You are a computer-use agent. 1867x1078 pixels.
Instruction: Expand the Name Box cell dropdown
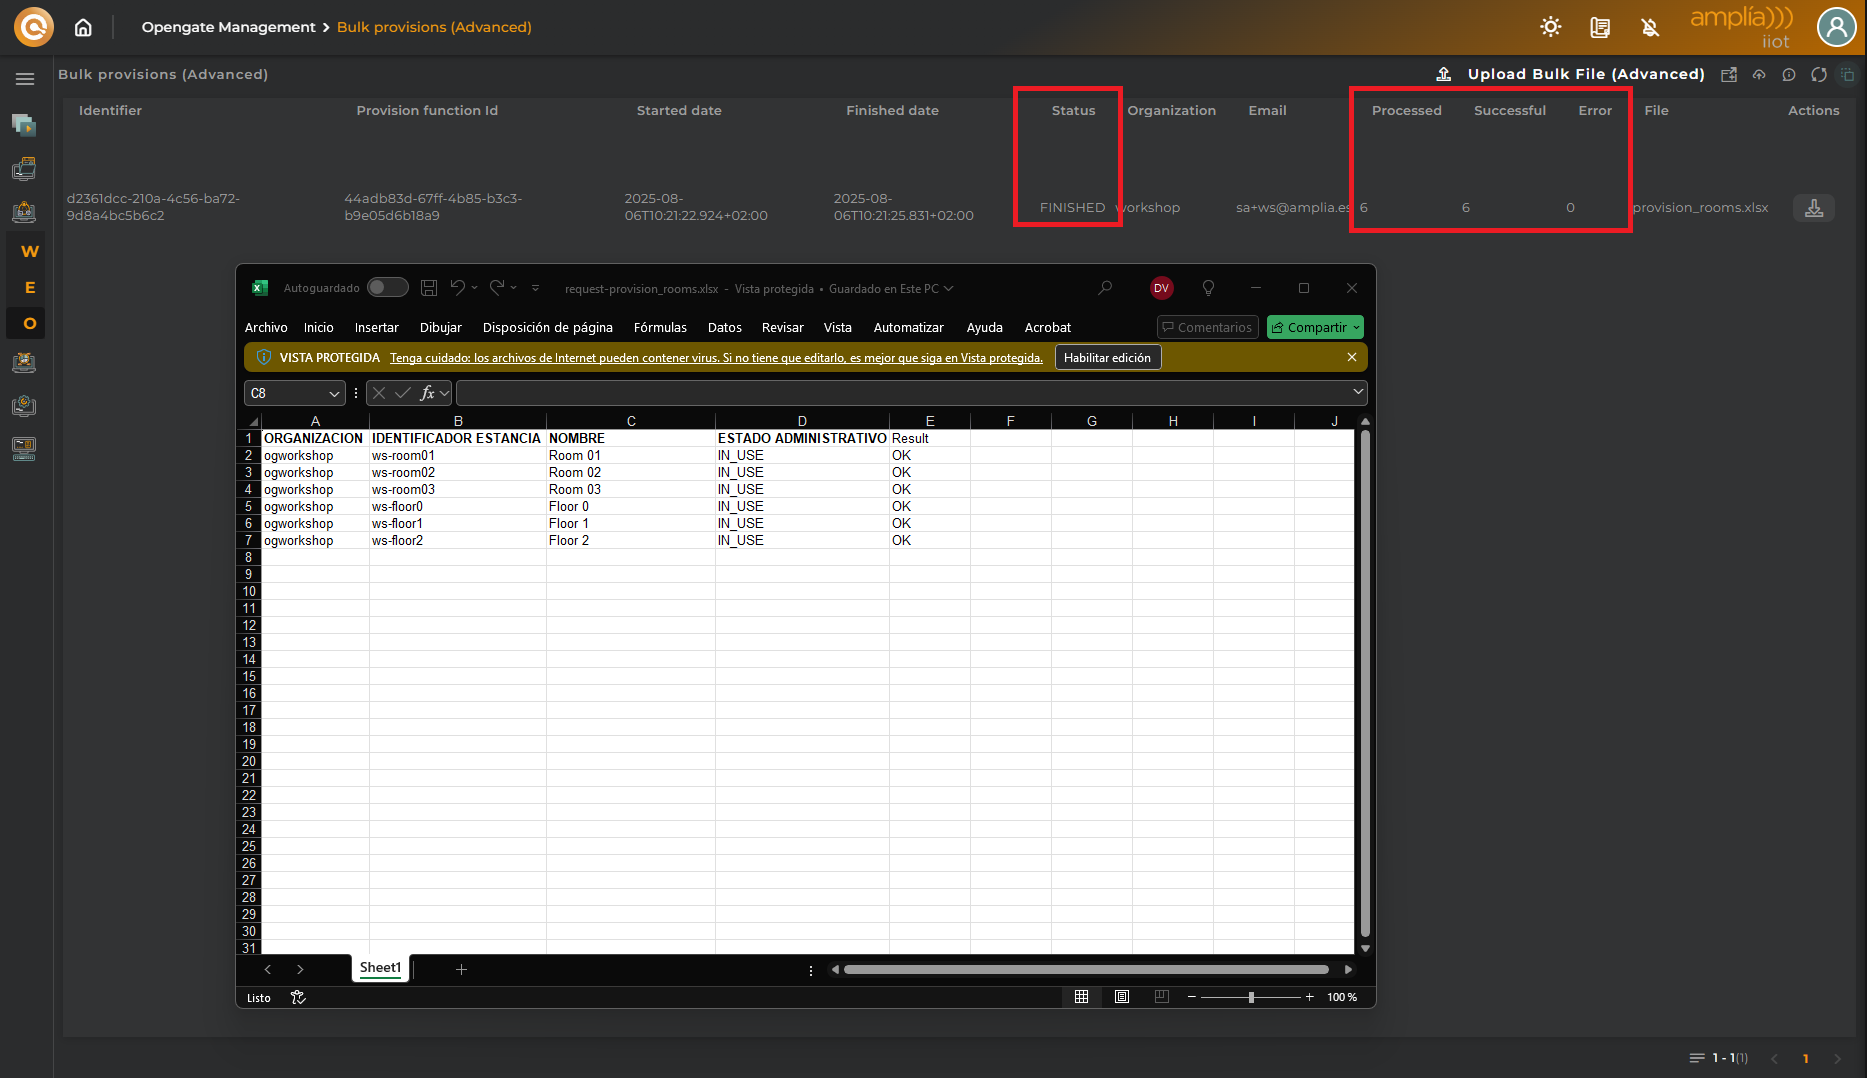click(x=334, y=394)
